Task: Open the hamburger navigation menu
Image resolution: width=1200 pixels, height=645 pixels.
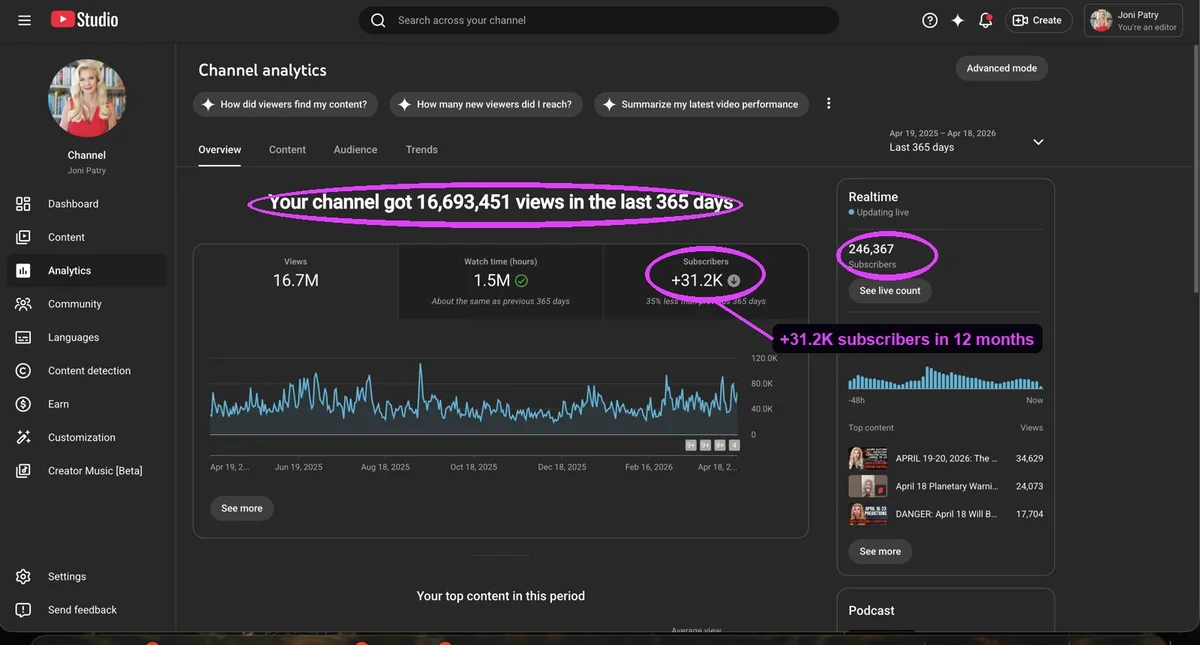Action: click(24, 20)
